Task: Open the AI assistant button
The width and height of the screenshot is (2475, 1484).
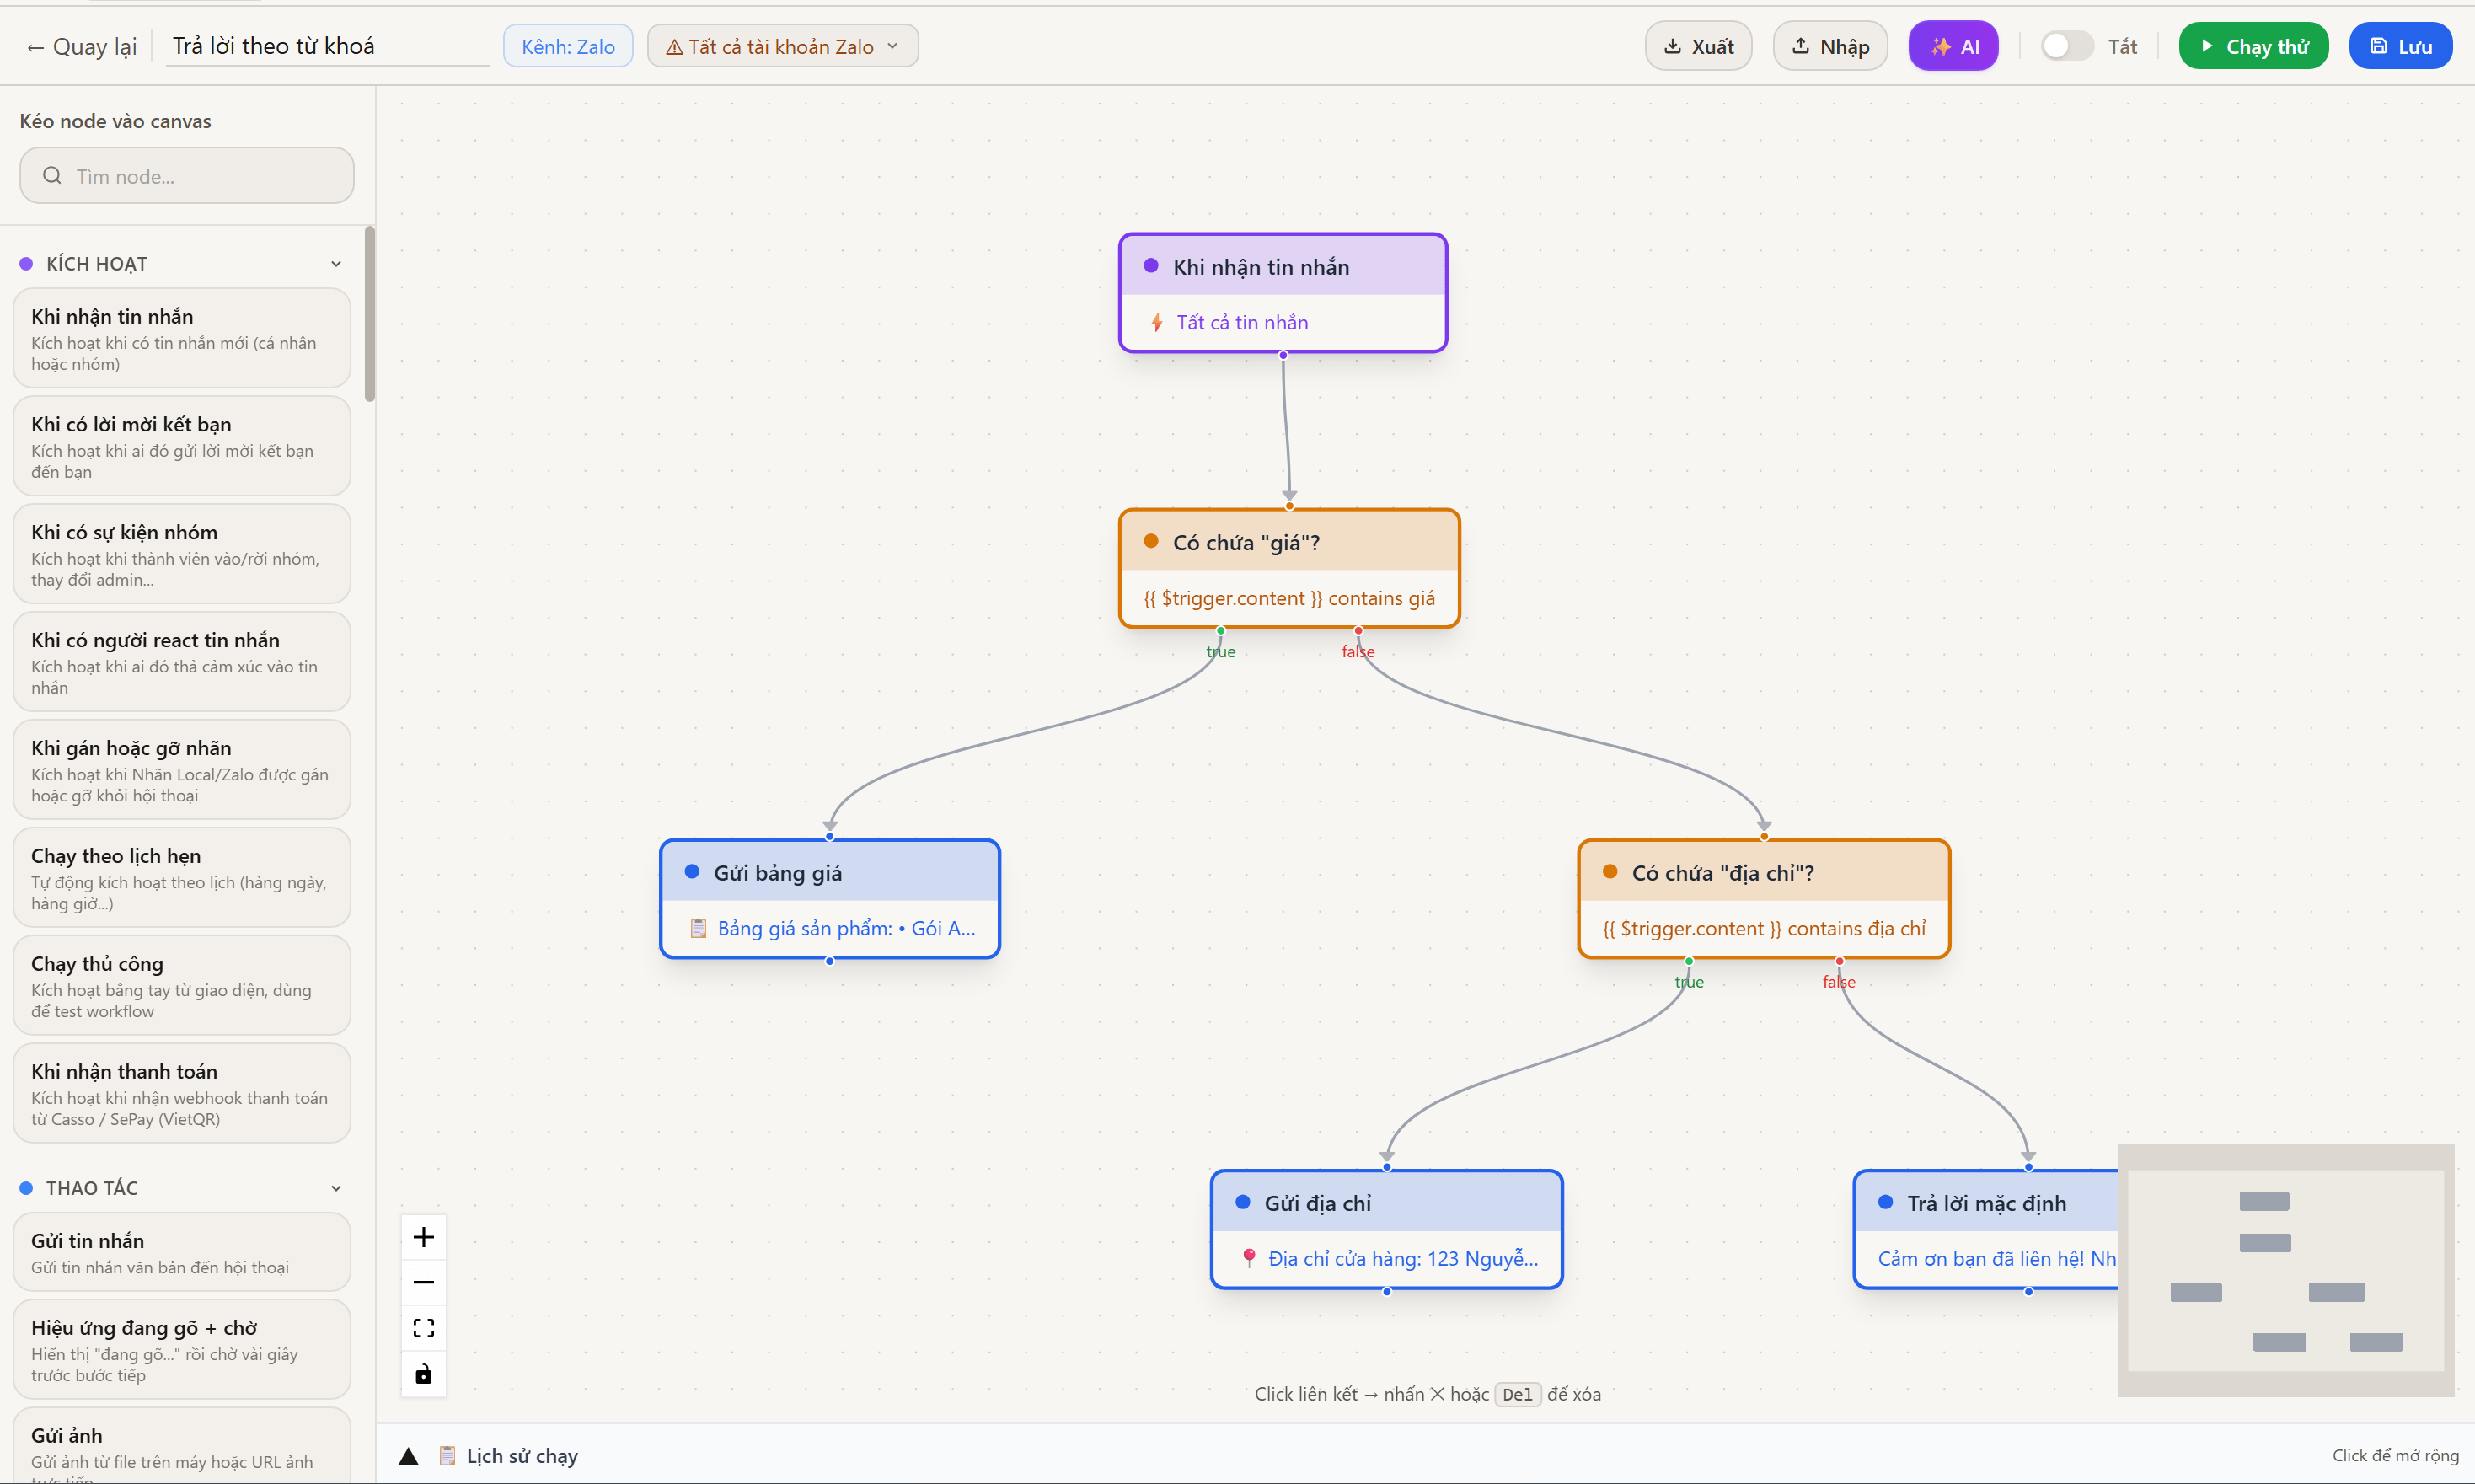Action: [x=1953, y=46]
